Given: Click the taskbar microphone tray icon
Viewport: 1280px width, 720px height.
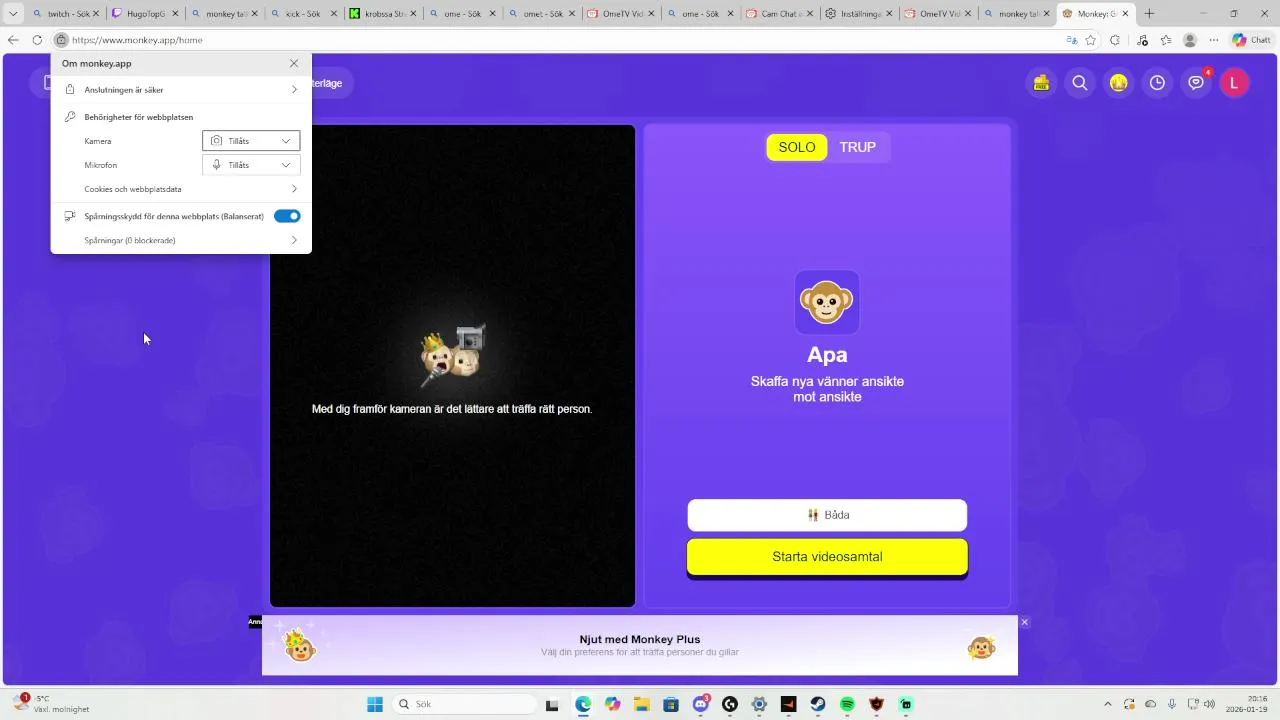Looking at the screenshot, I should [1172, 704].
